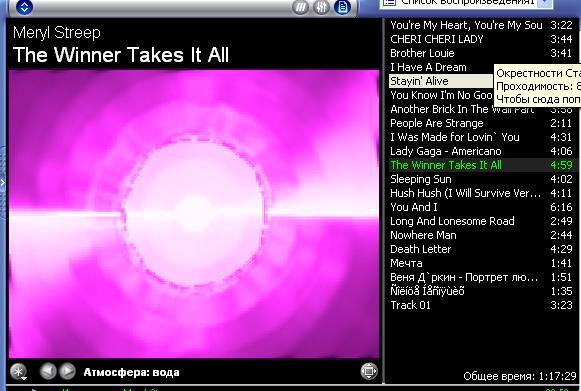Switch to previous visualization with left arrow
This screenshot has width=581, height=391.
[48, 371]
